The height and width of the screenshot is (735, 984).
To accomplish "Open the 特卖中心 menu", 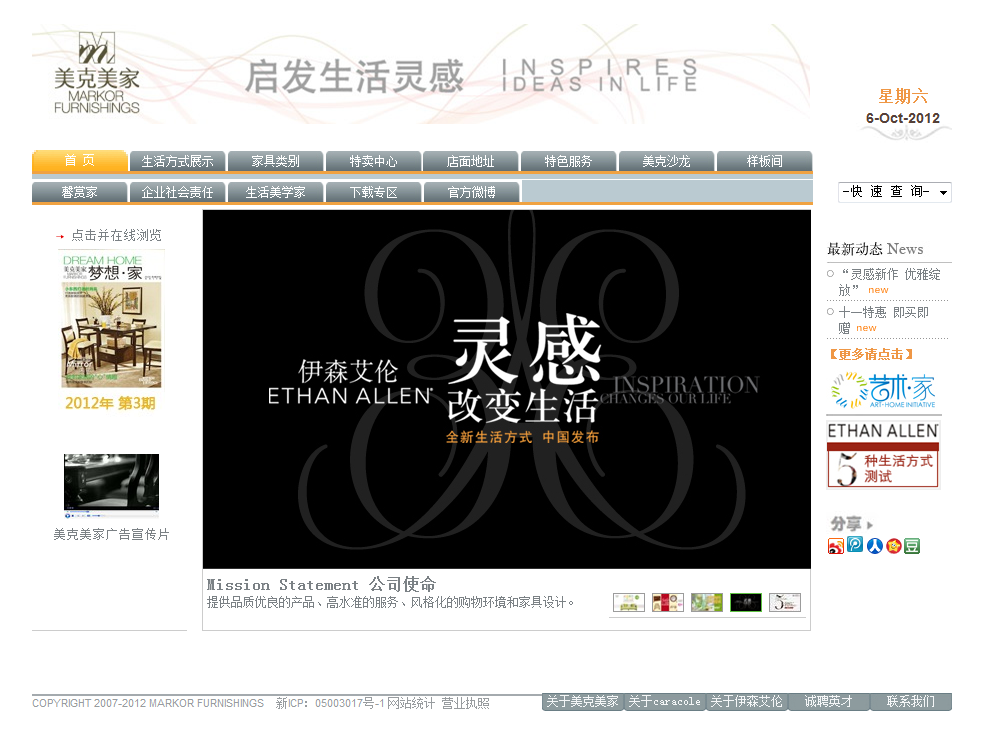I will coord(373,161).
